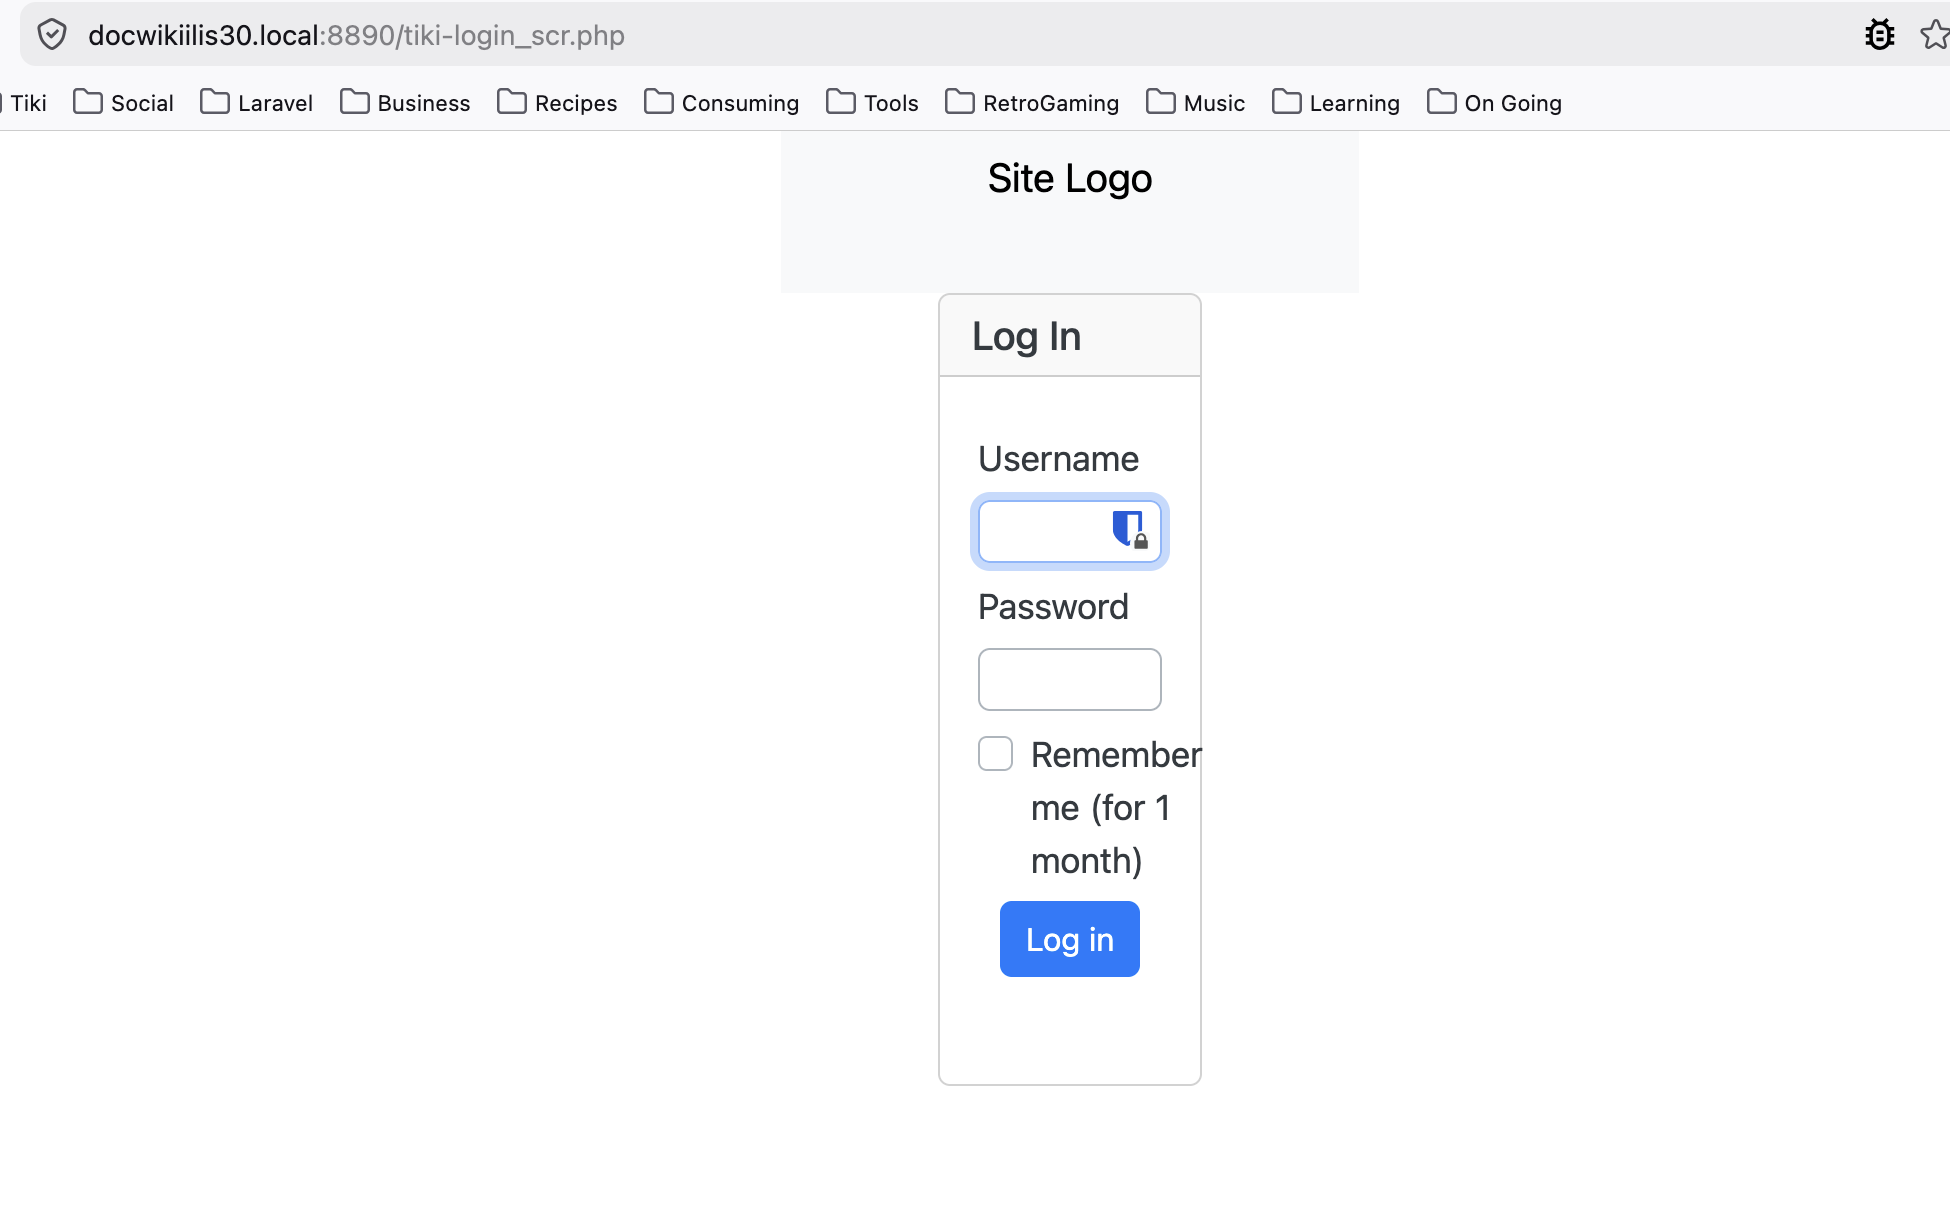Open the Social bookmarks folder

(x=124, y=103)
